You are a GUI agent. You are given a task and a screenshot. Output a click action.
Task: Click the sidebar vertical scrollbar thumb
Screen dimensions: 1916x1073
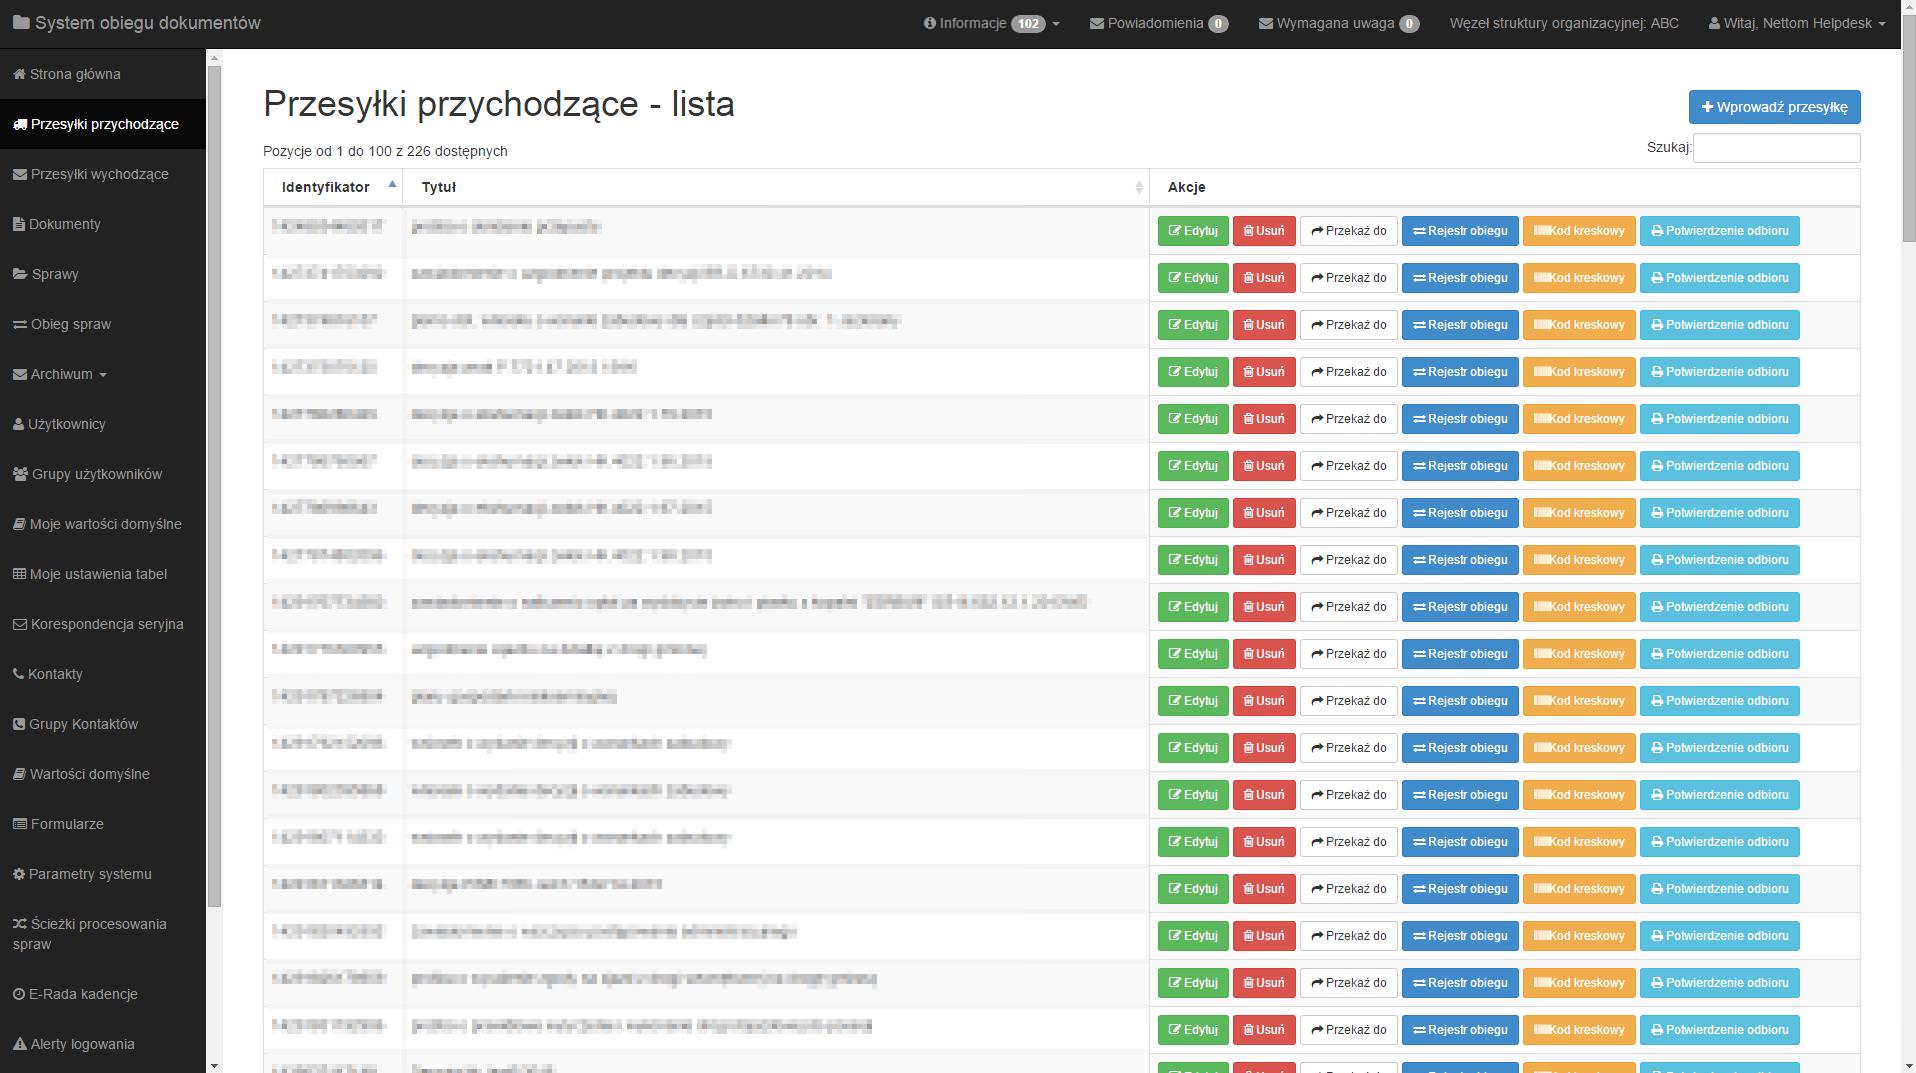coord(213,480)
